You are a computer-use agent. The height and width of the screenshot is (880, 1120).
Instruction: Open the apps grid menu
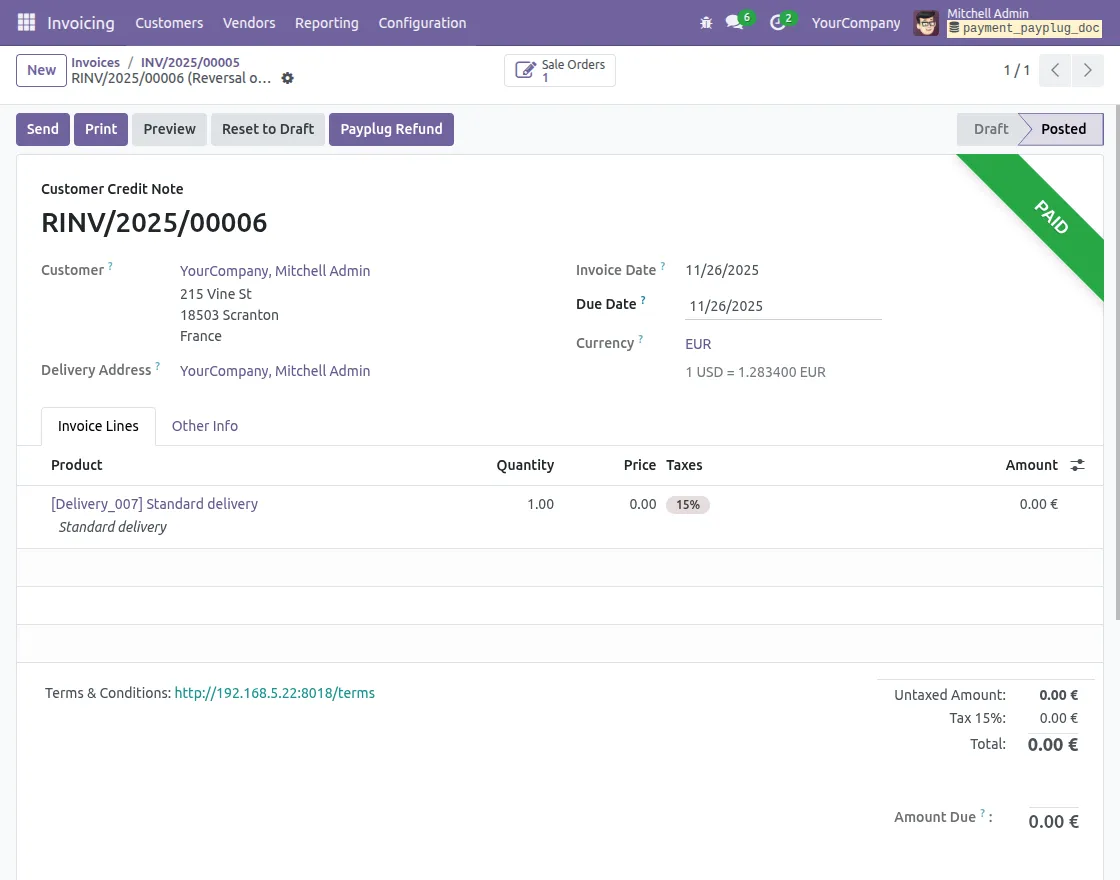pos(25,22)
